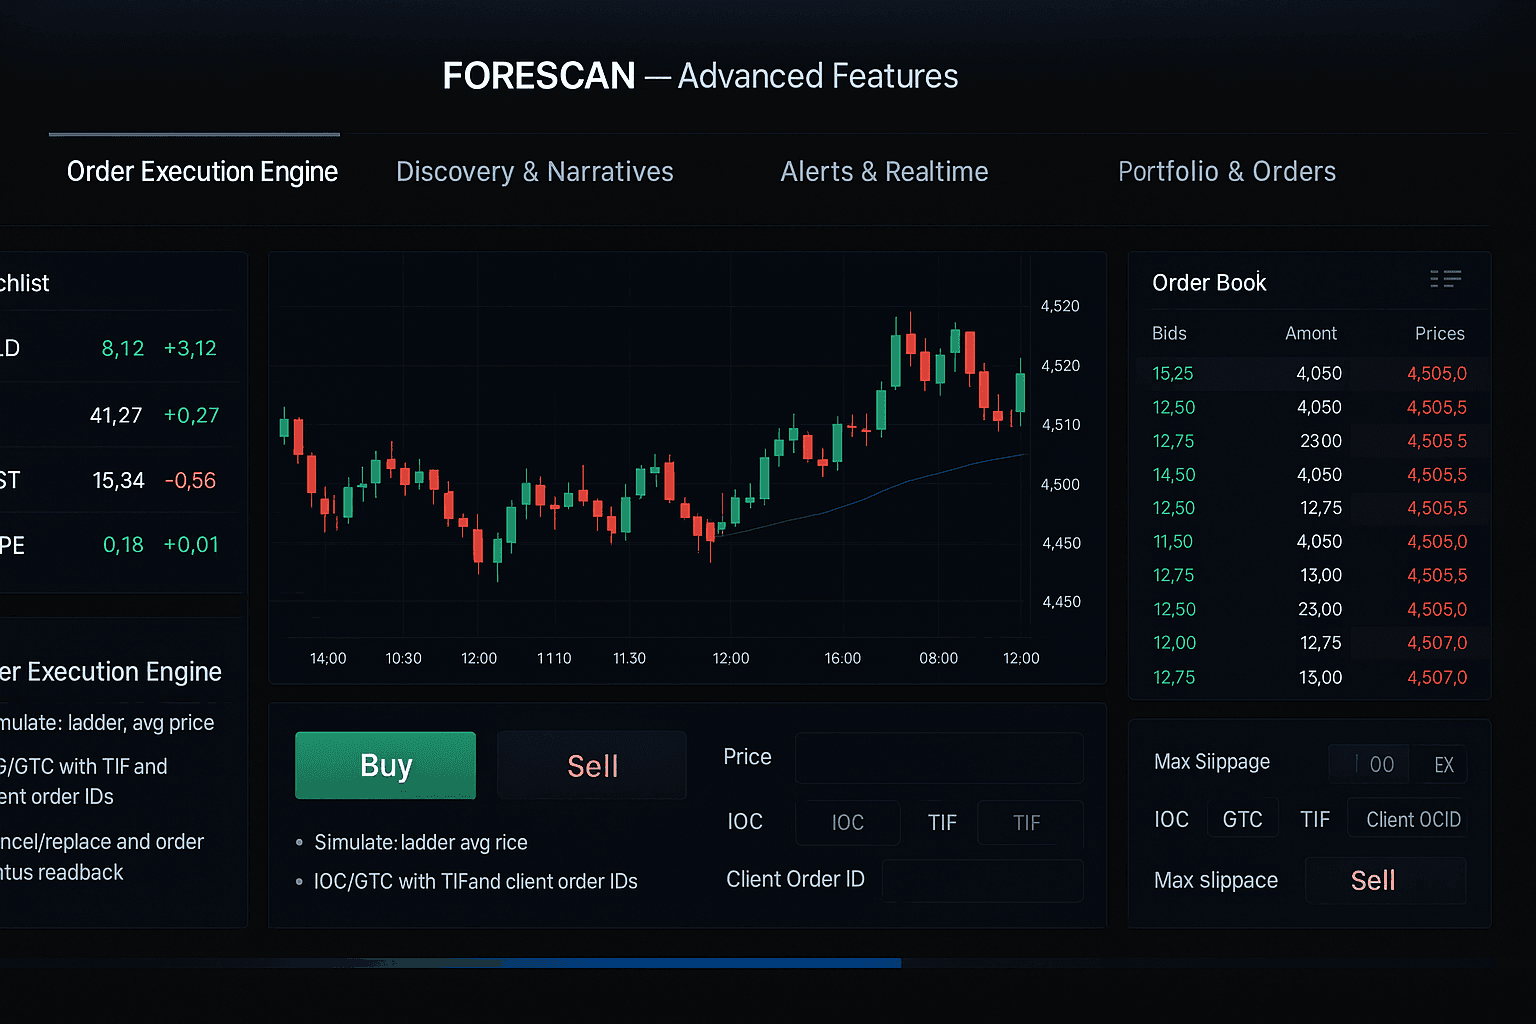Select the +3,12 change in the watchlist
This screenshot has height=1024, width=1536.
(x=190, y=349)
